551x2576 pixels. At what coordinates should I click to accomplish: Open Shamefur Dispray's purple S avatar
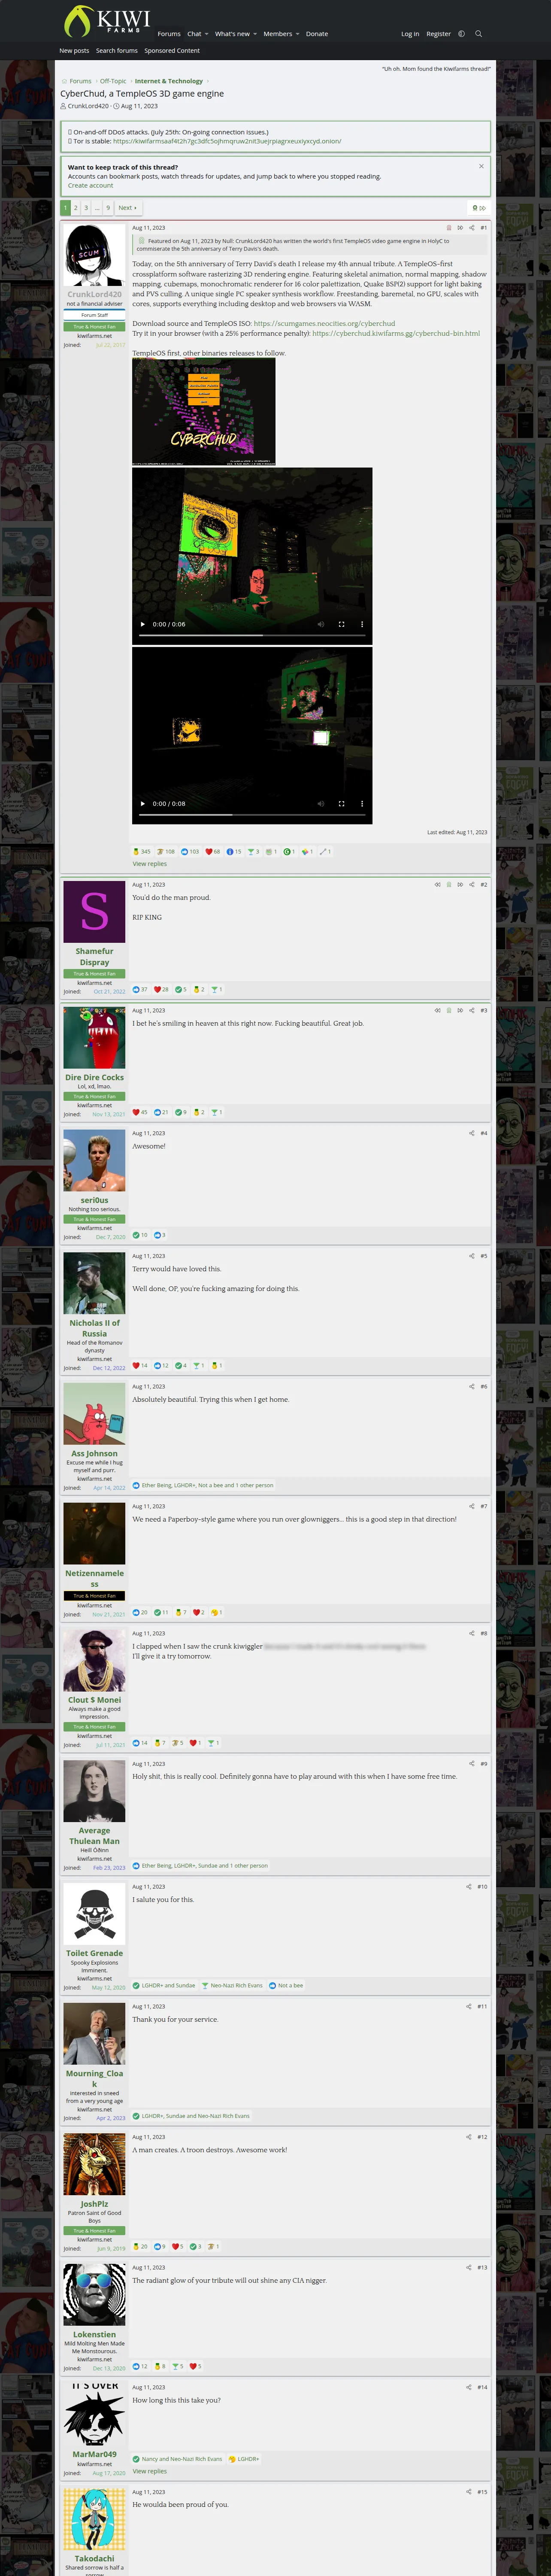point(94,912)
